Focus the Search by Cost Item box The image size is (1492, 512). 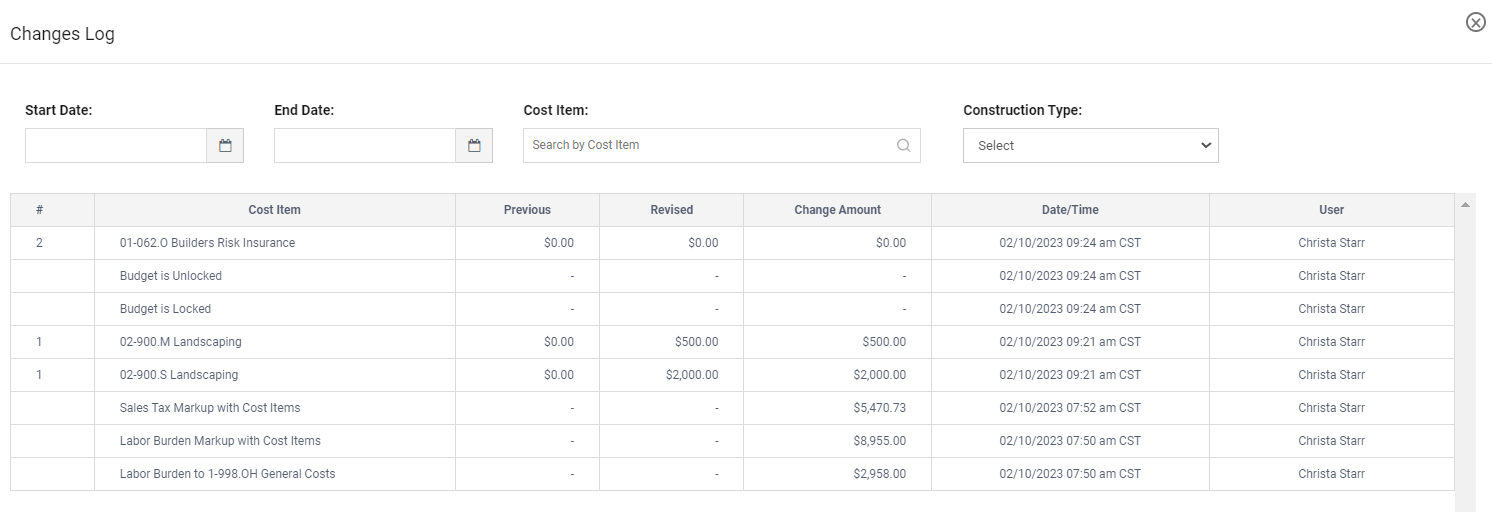point(710,146)
